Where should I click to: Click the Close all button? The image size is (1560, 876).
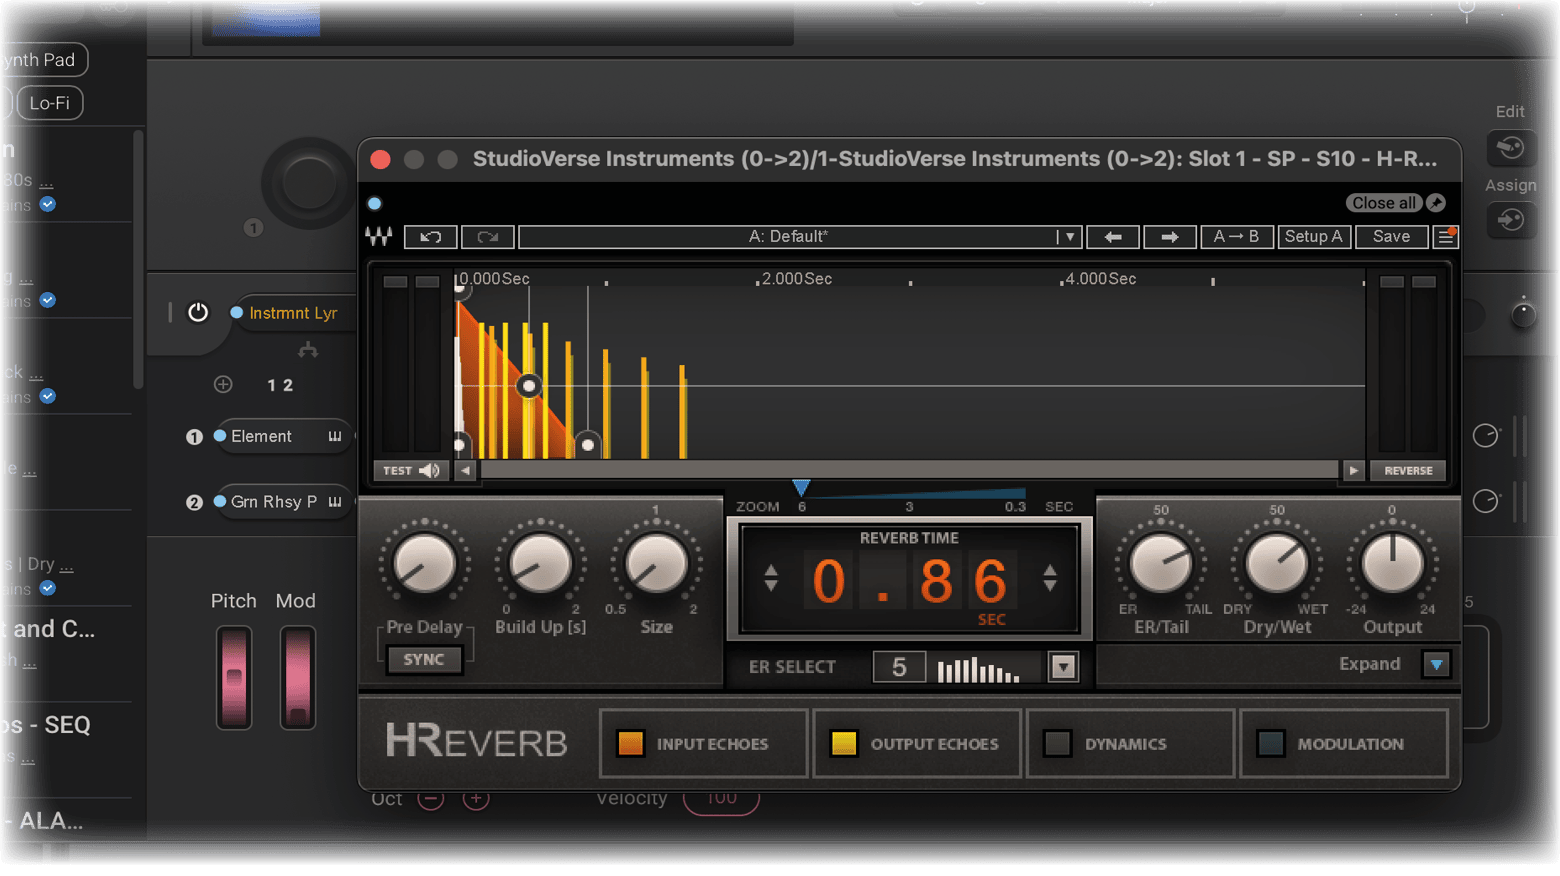point(1383,203)
